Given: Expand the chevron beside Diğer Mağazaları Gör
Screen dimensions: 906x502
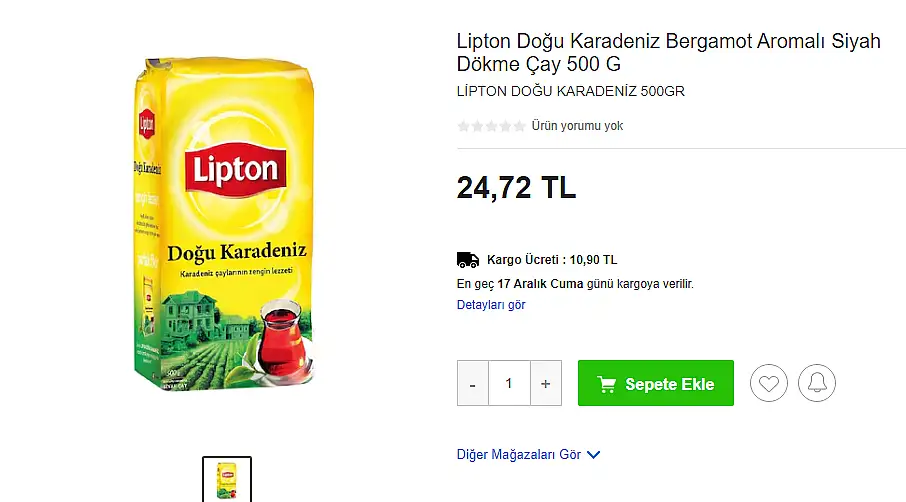Looking at the screenshot, I should [x=593, y=455].
